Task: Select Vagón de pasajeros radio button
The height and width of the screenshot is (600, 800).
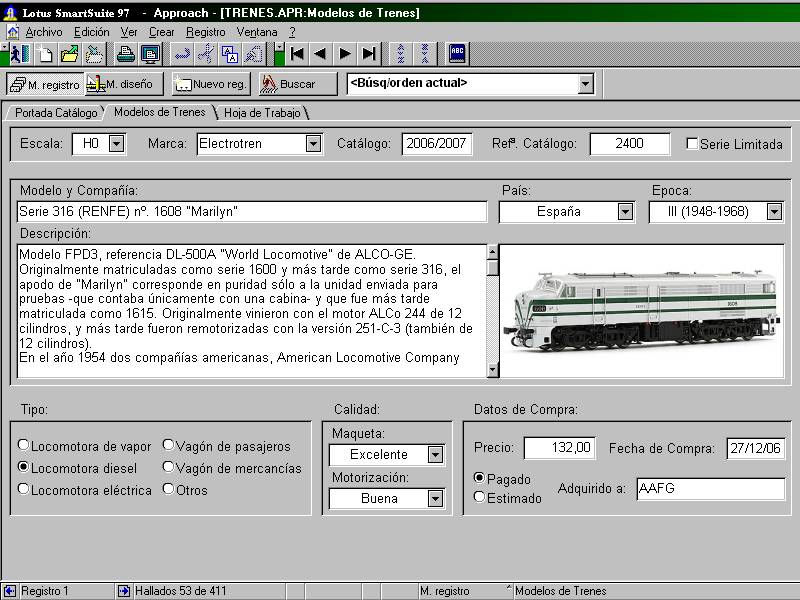Action: click(x=168, y=445)
